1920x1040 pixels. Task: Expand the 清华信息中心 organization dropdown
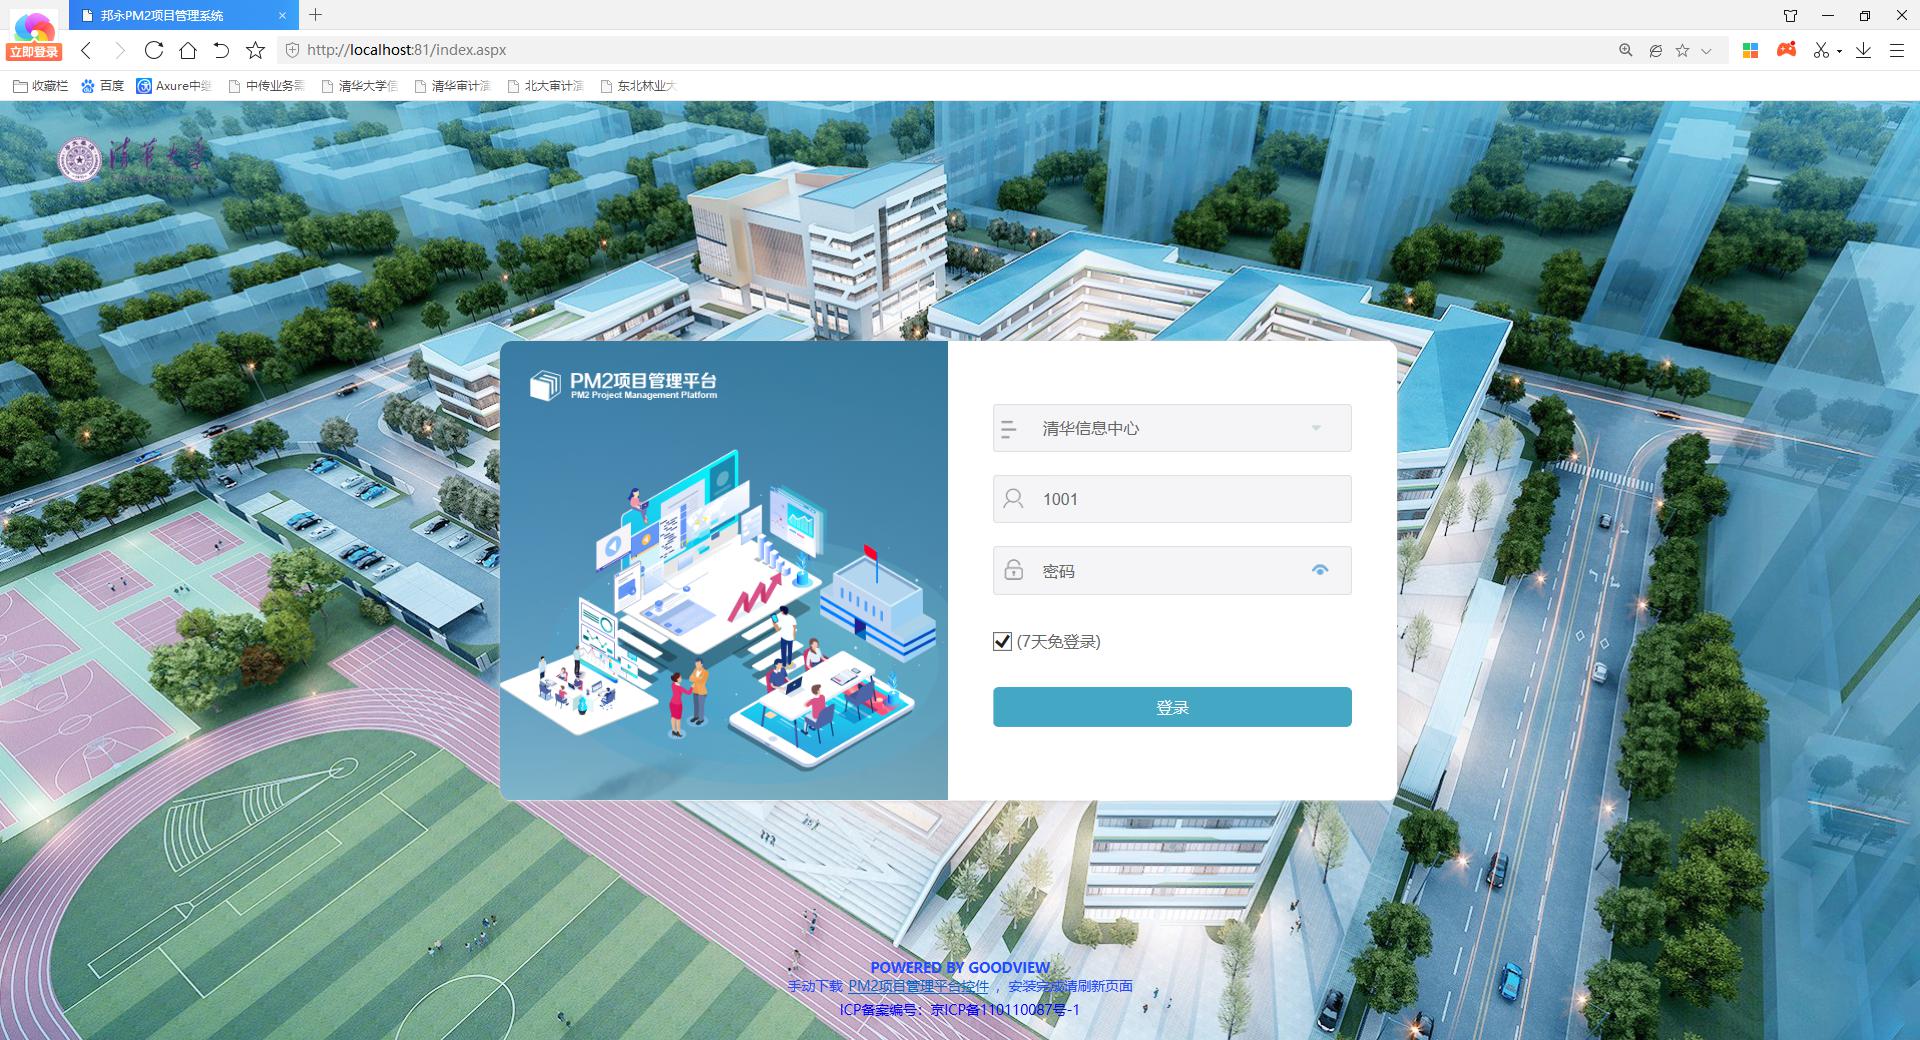click(x=1316, y=428)
